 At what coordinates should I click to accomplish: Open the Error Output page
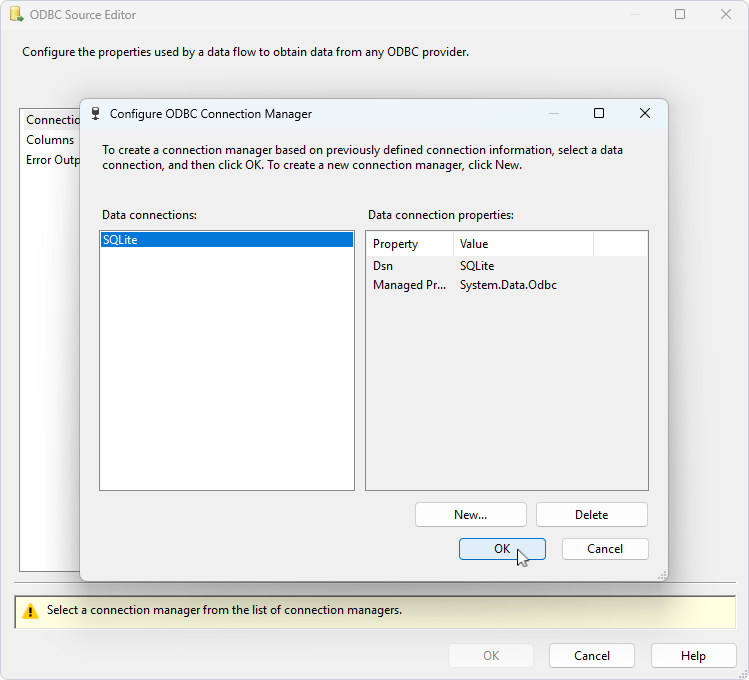point(52,160)
